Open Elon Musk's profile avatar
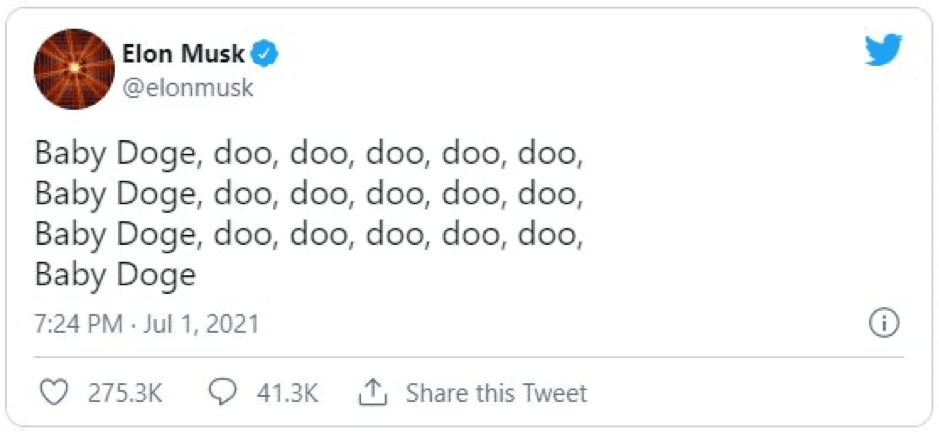 pos(74,69)
